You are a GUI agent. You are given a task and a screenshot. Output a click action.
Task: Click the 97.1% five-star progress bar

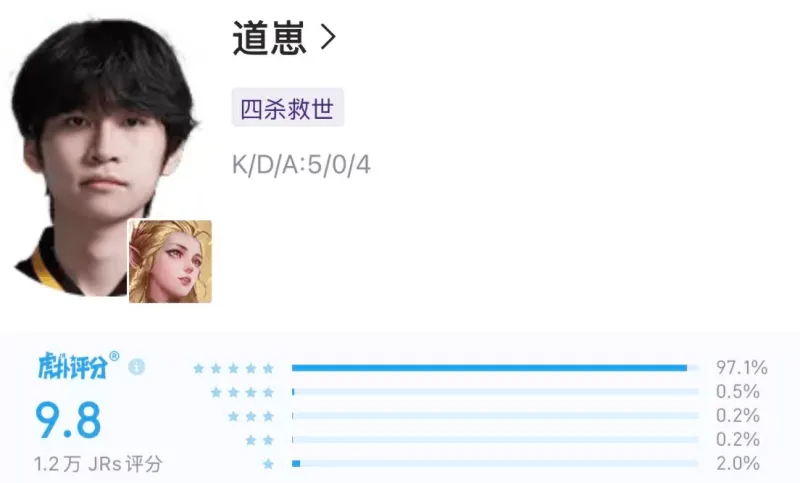click(x=495, y=368)
